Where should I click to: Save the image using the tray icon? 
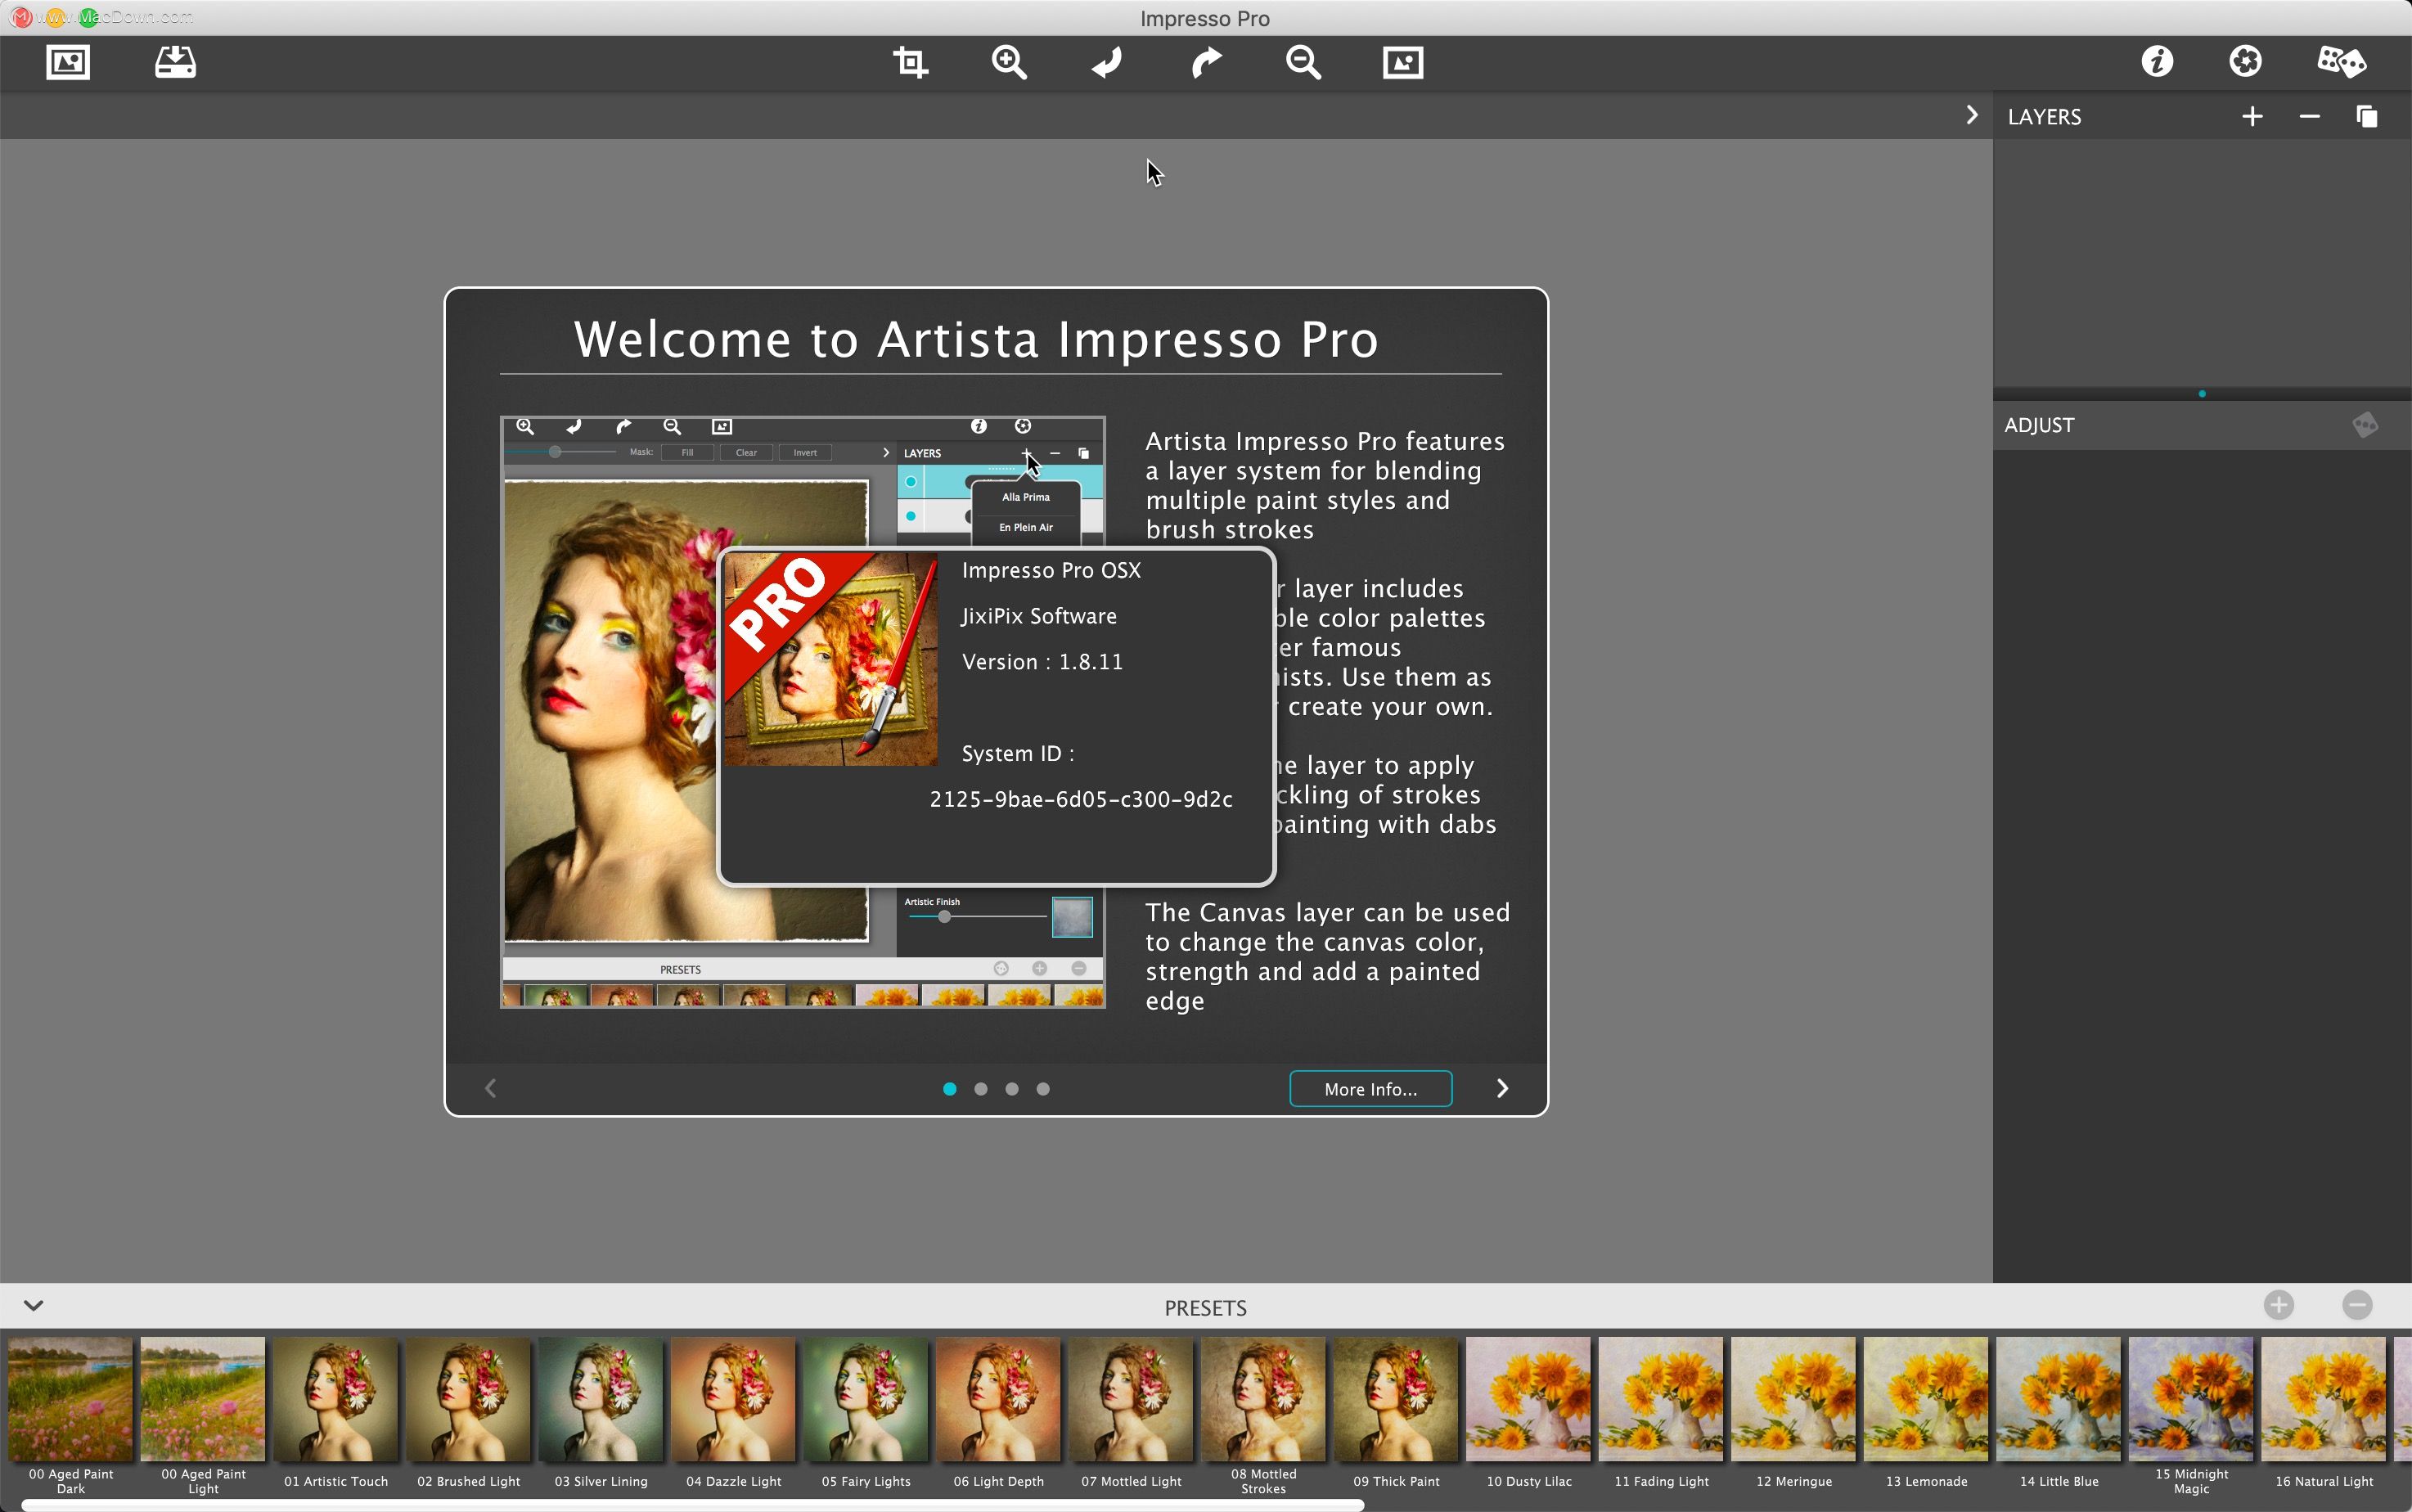[x=175, y=62]
